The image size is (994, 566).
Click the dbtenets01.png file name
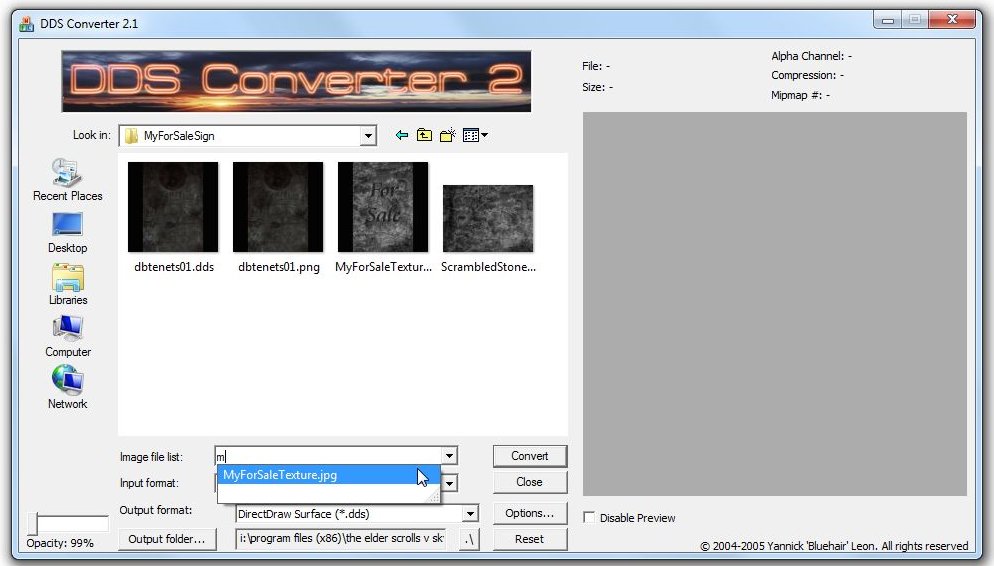pyautogui.click(x=278, y=267)
